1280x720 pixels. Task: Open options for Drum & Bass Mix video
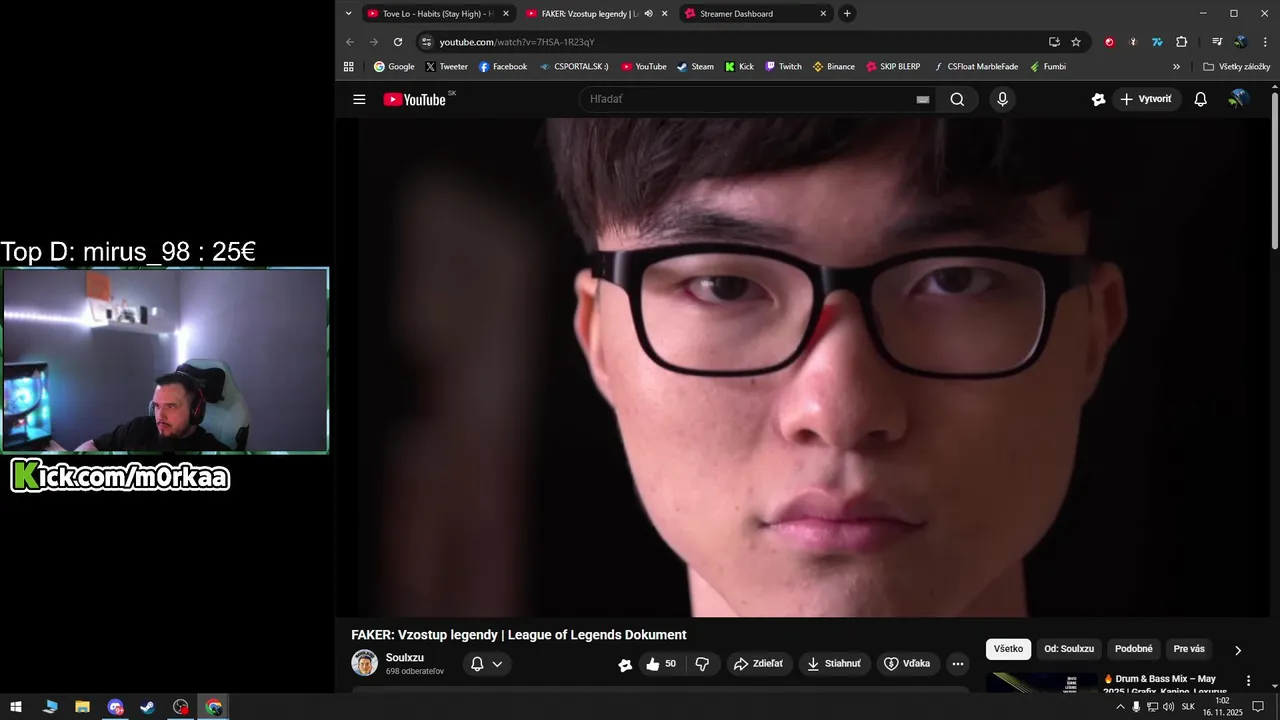1248,681
